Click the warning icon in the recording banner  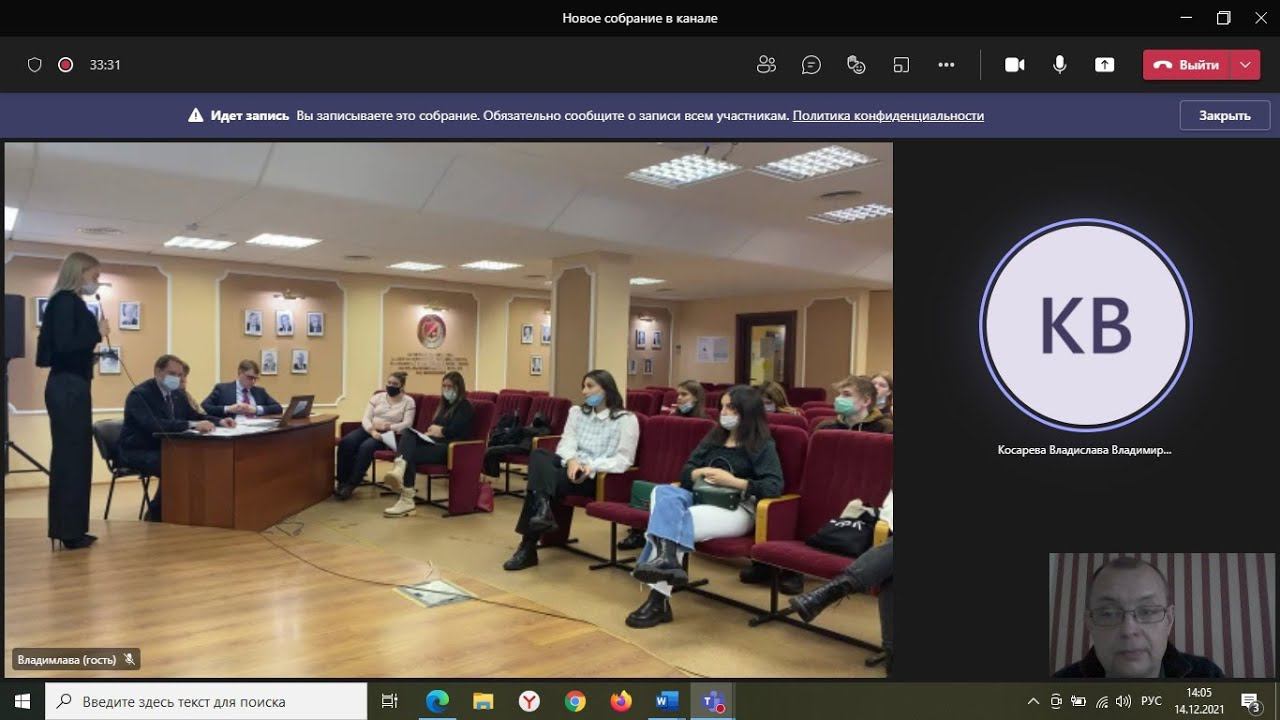196,115
